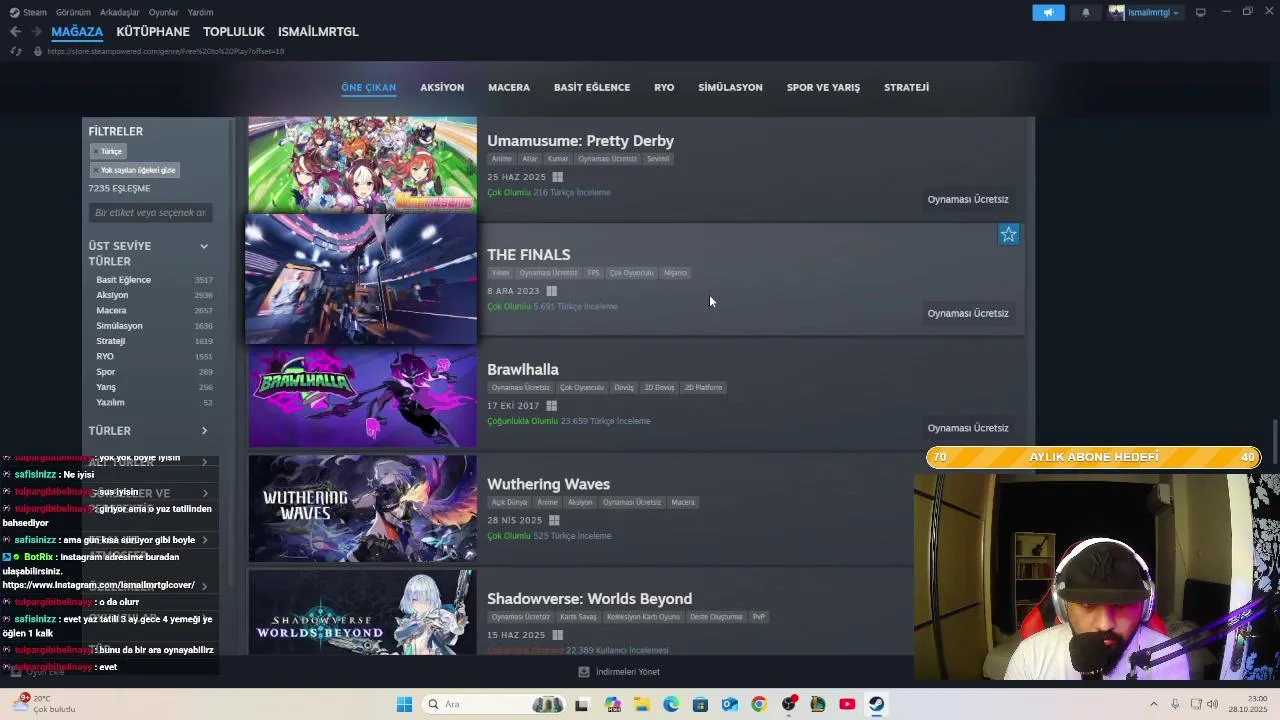Click the Windows taskbar search box
This screenshot has width=1280, height=720.
pyautogui.click(x=493, y=704)
